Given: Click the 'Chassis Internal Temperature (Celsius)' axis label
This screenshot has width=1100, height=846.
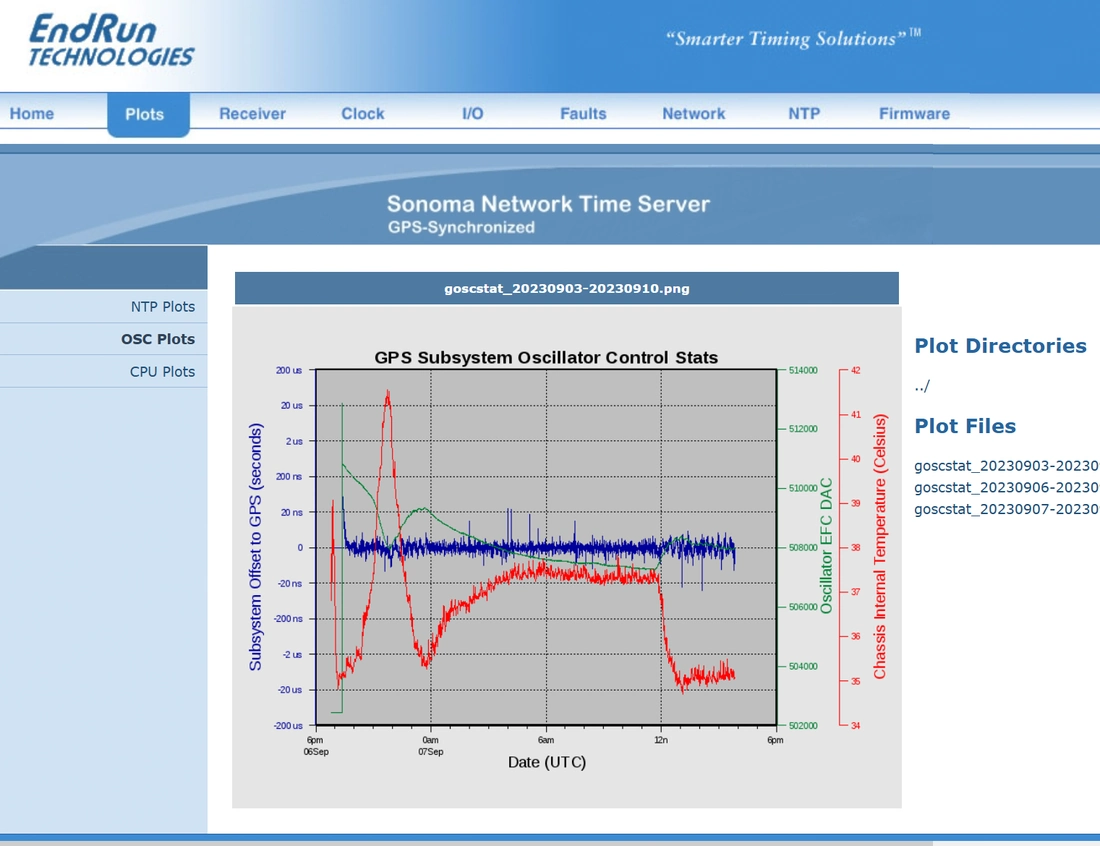Looking at the screenshot, I should coord(880,546).
